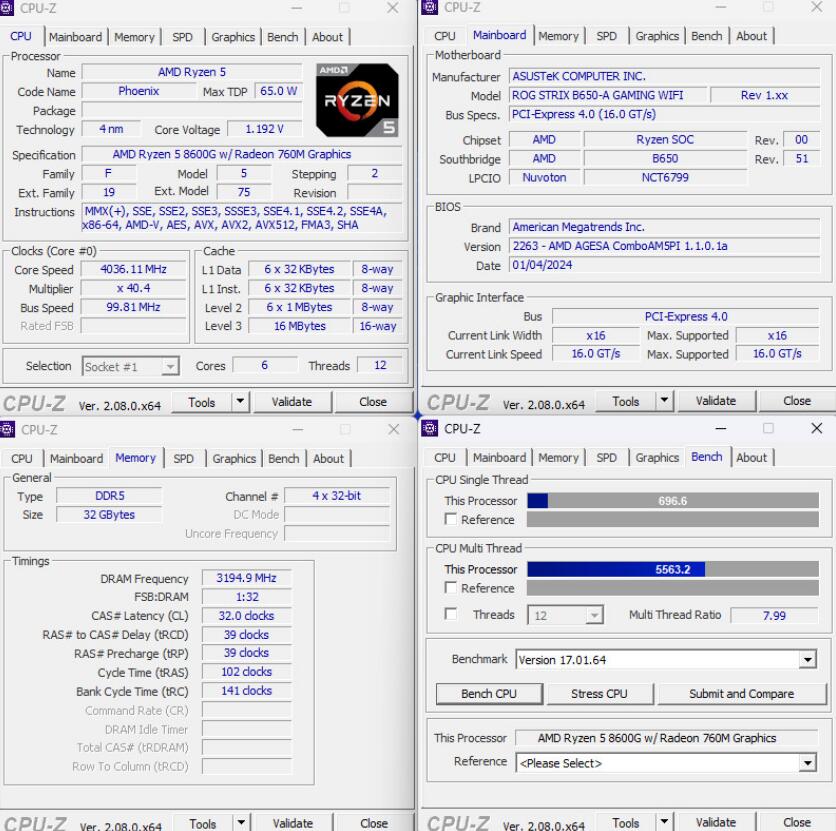Click the Bench CPU button

(x=489, y=693)
